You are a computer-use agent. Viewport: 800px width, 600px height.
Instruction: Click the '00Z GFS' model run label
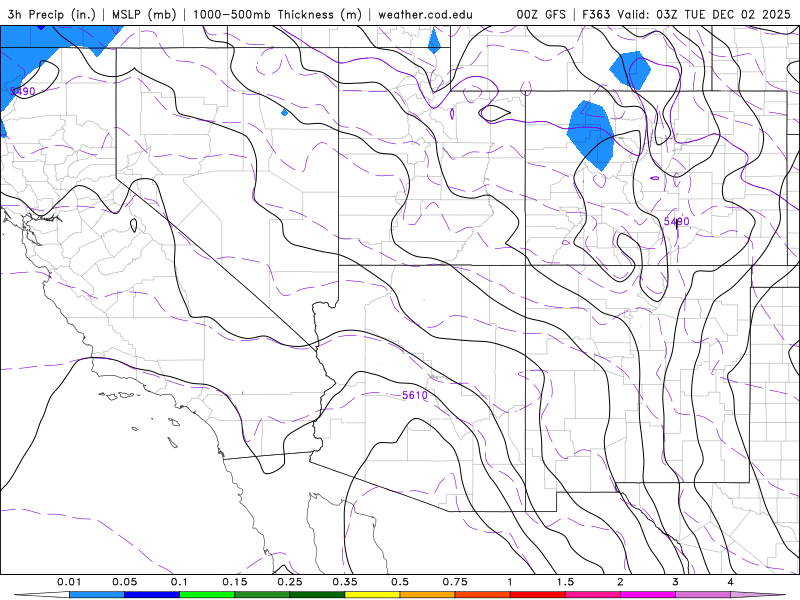(541, 14)
